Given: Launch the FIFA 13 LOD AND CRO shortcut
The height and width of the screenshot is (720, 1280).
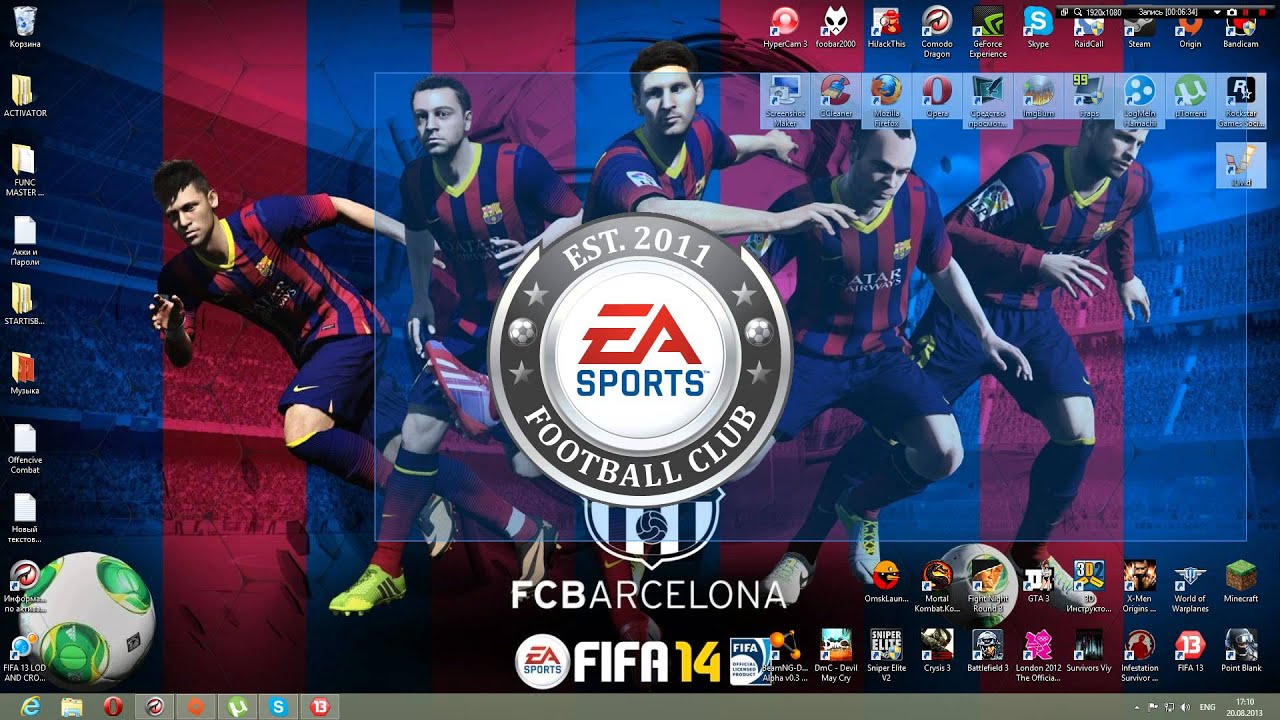Looking at the screenshot, I should 25,655.
